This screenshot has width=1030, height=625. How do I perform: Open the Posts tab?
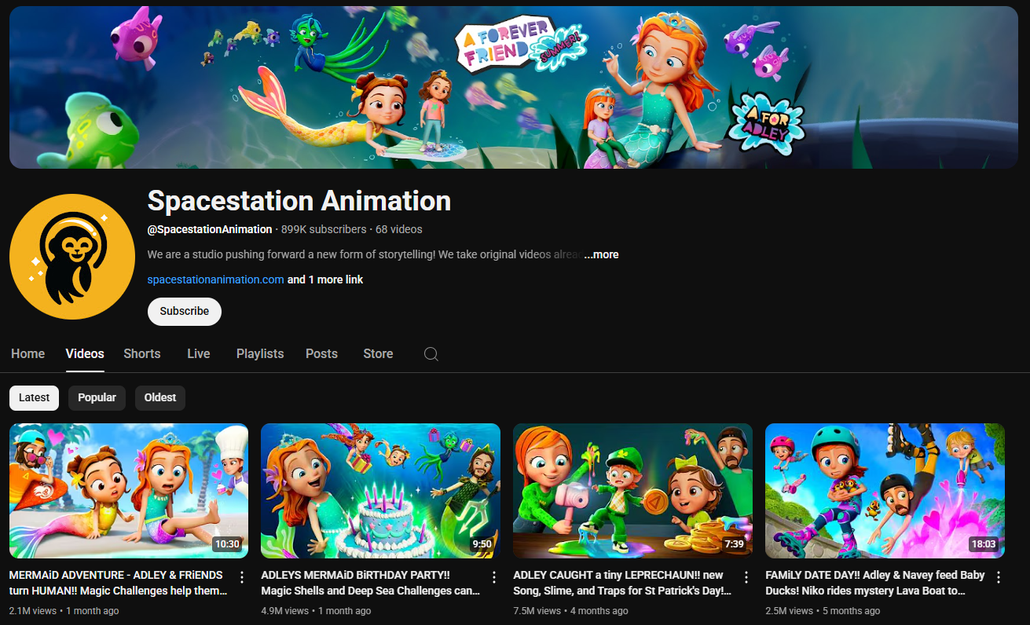(x=321, y=354)
